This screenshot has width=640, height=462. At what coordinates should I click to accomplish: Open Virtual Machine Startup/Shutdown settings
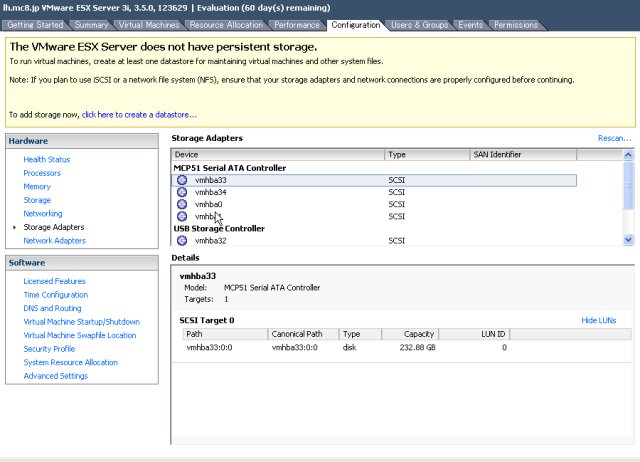click(82, 322)
